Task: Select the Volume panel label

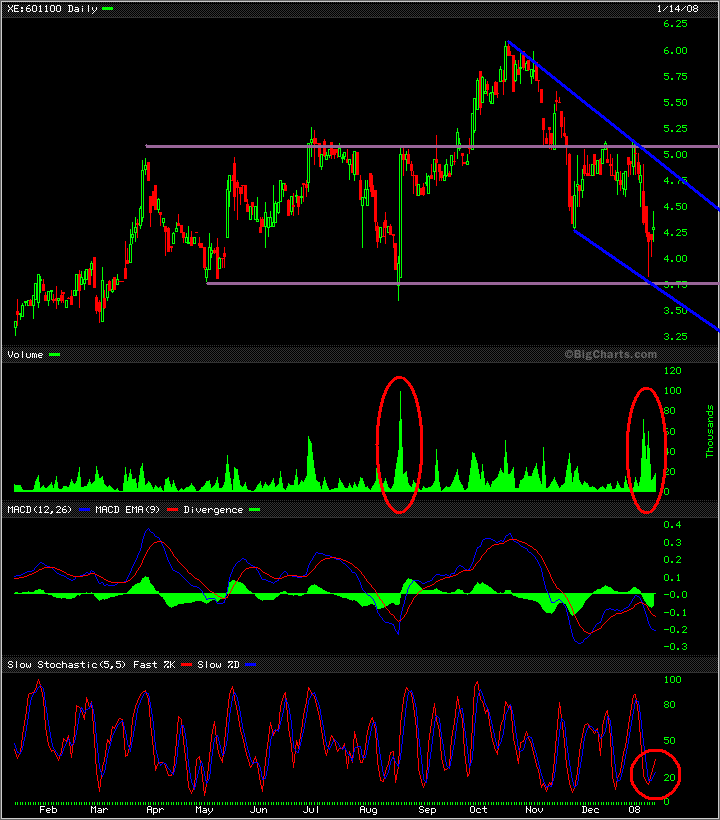Action: tap(25, 354)
